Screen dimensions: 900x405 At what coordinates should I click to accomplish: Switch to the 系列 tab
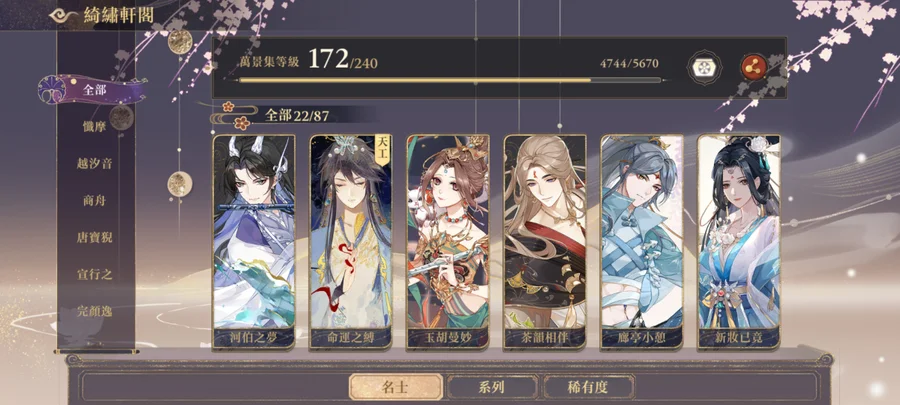[x=492, y=387]
